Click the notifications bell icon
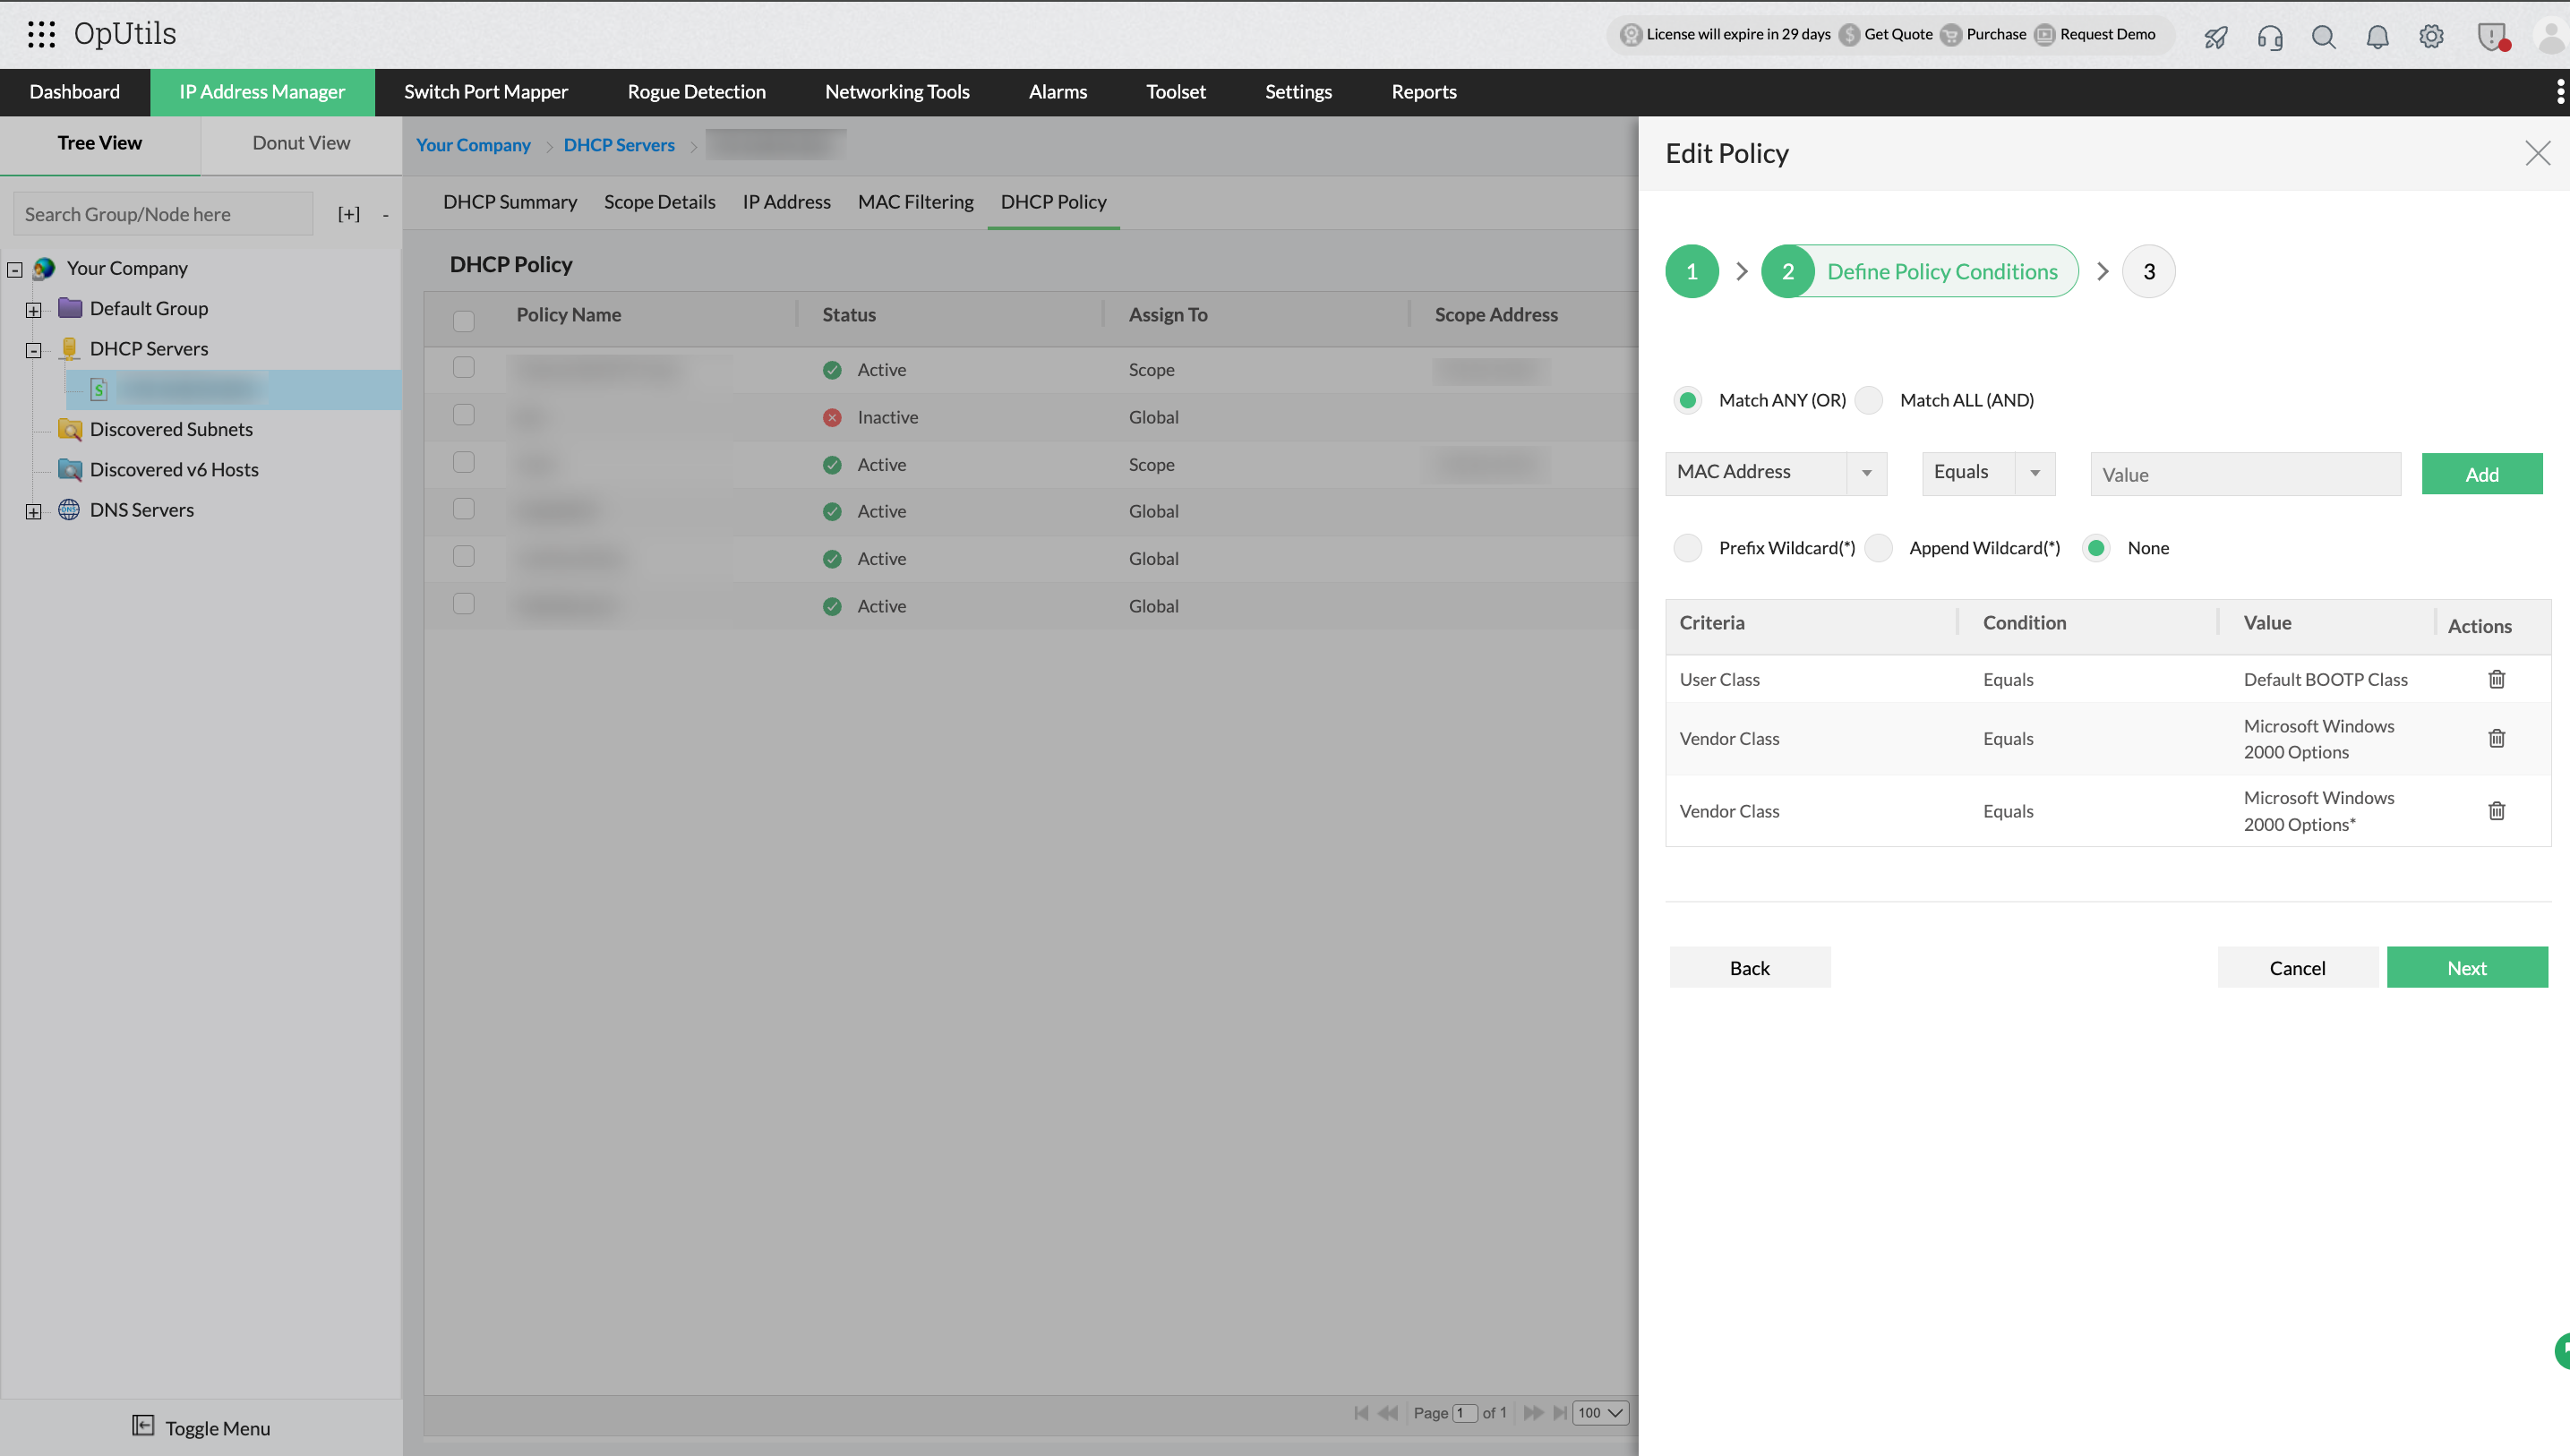 [x=2377, y=37]
